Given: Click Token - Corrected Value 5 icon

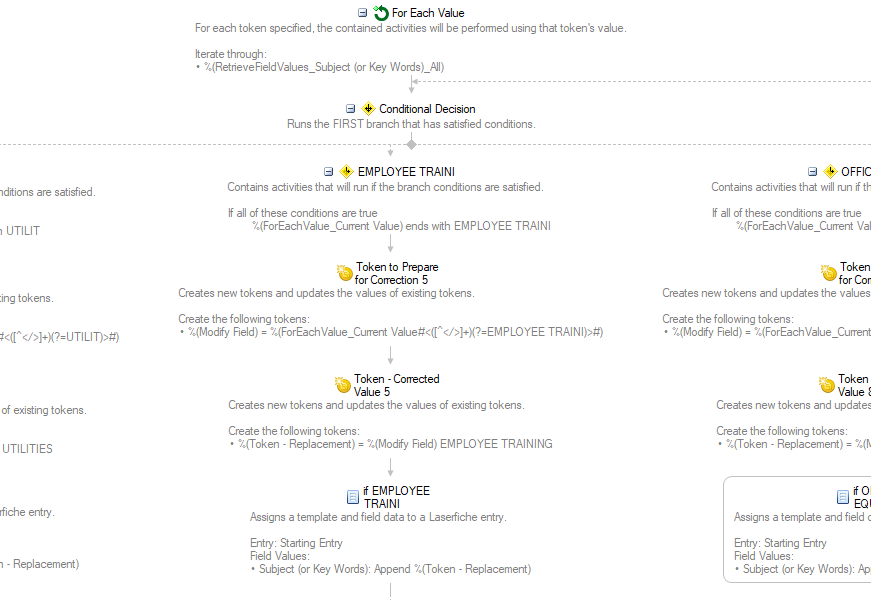Looking at the screenshot, I should pos(343,384).
